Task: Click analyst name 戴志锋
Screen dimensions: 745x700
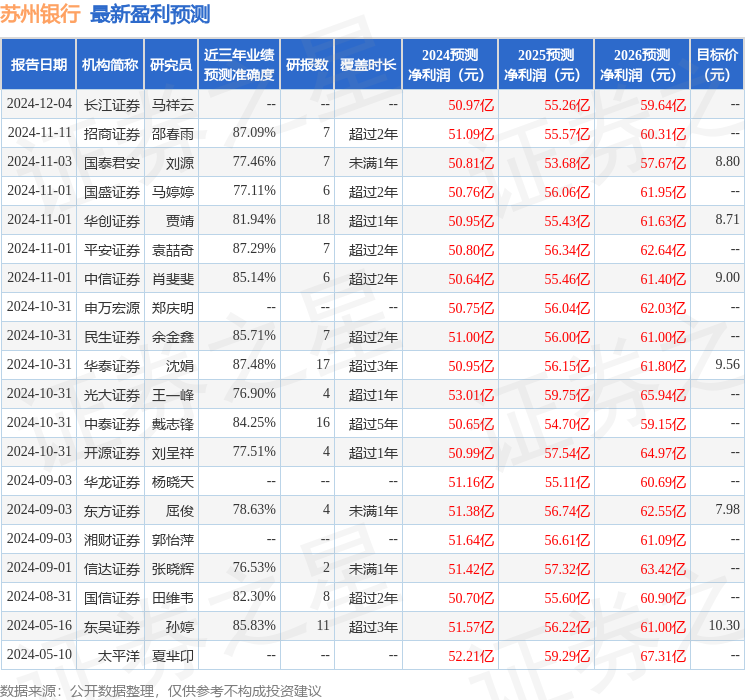Action: tap(172, 424)
